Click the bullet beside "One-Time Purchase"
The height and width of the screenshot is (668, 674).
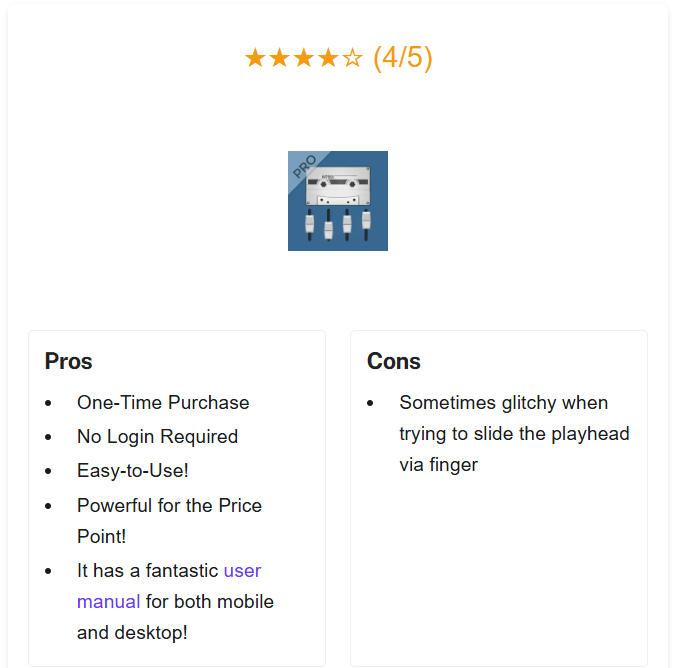(x=49, y=404)
